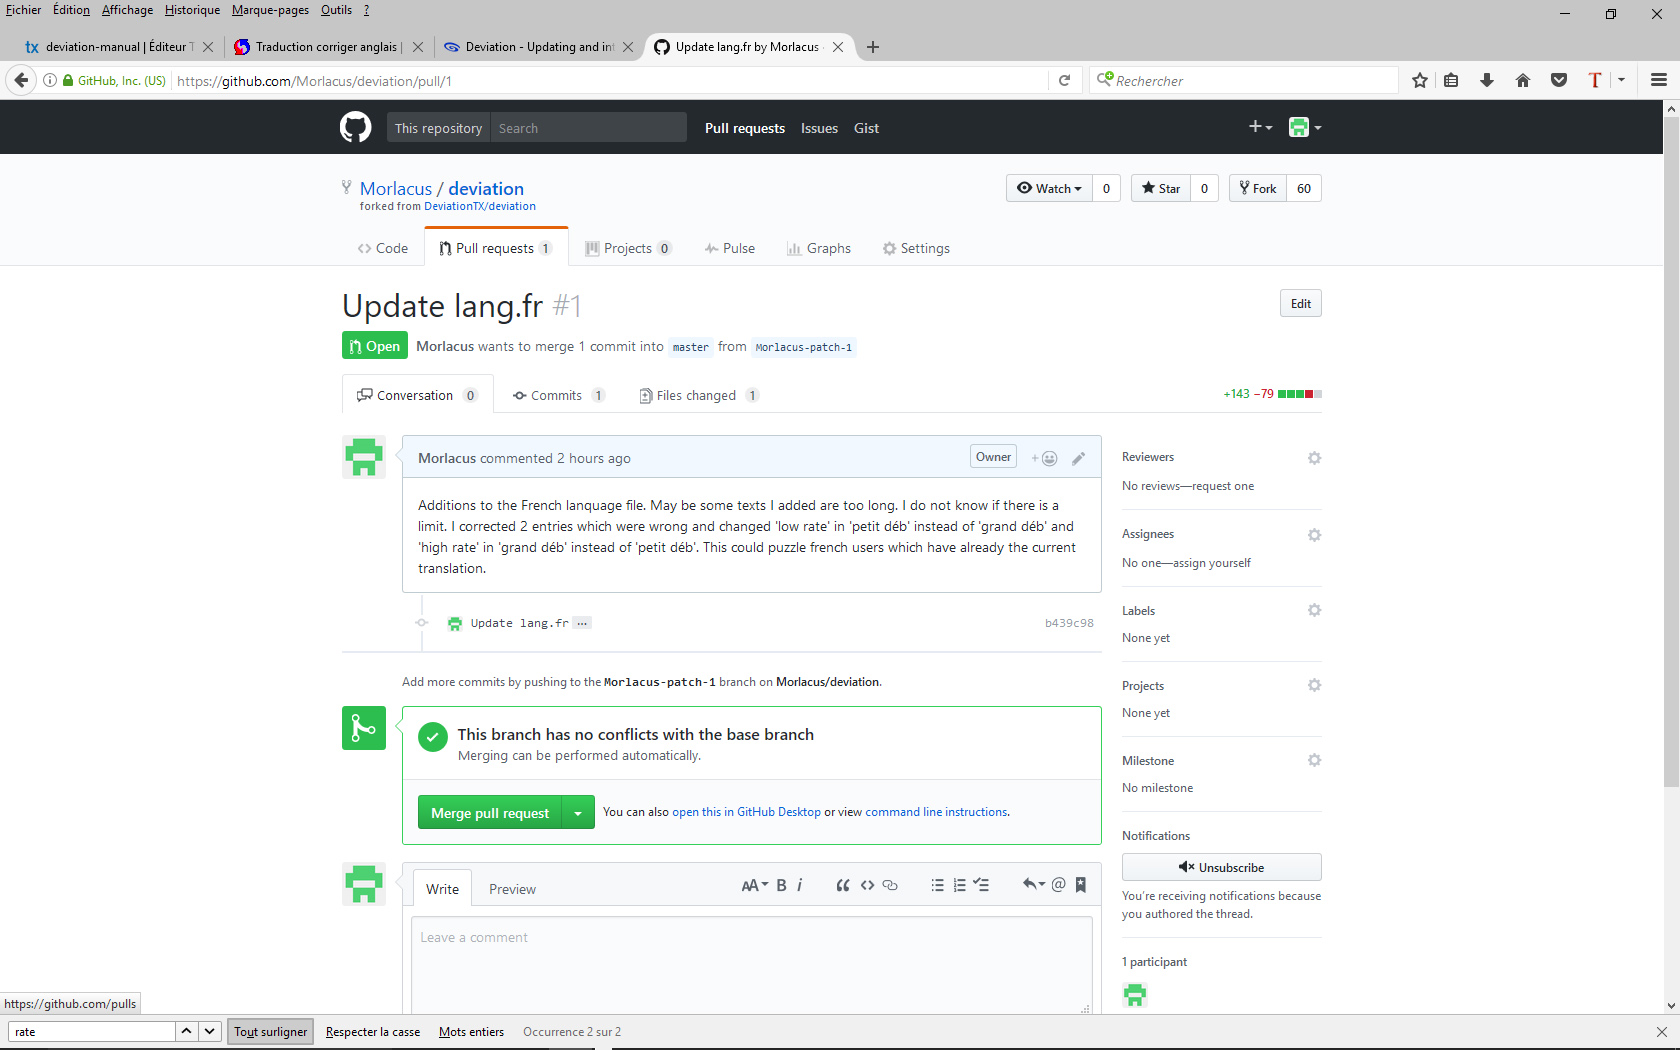Image resolution: width=1680 pixels, height=1050 pixels.
Task: Click the Watch button dropdown
Action: click(x=1049, y=188)
